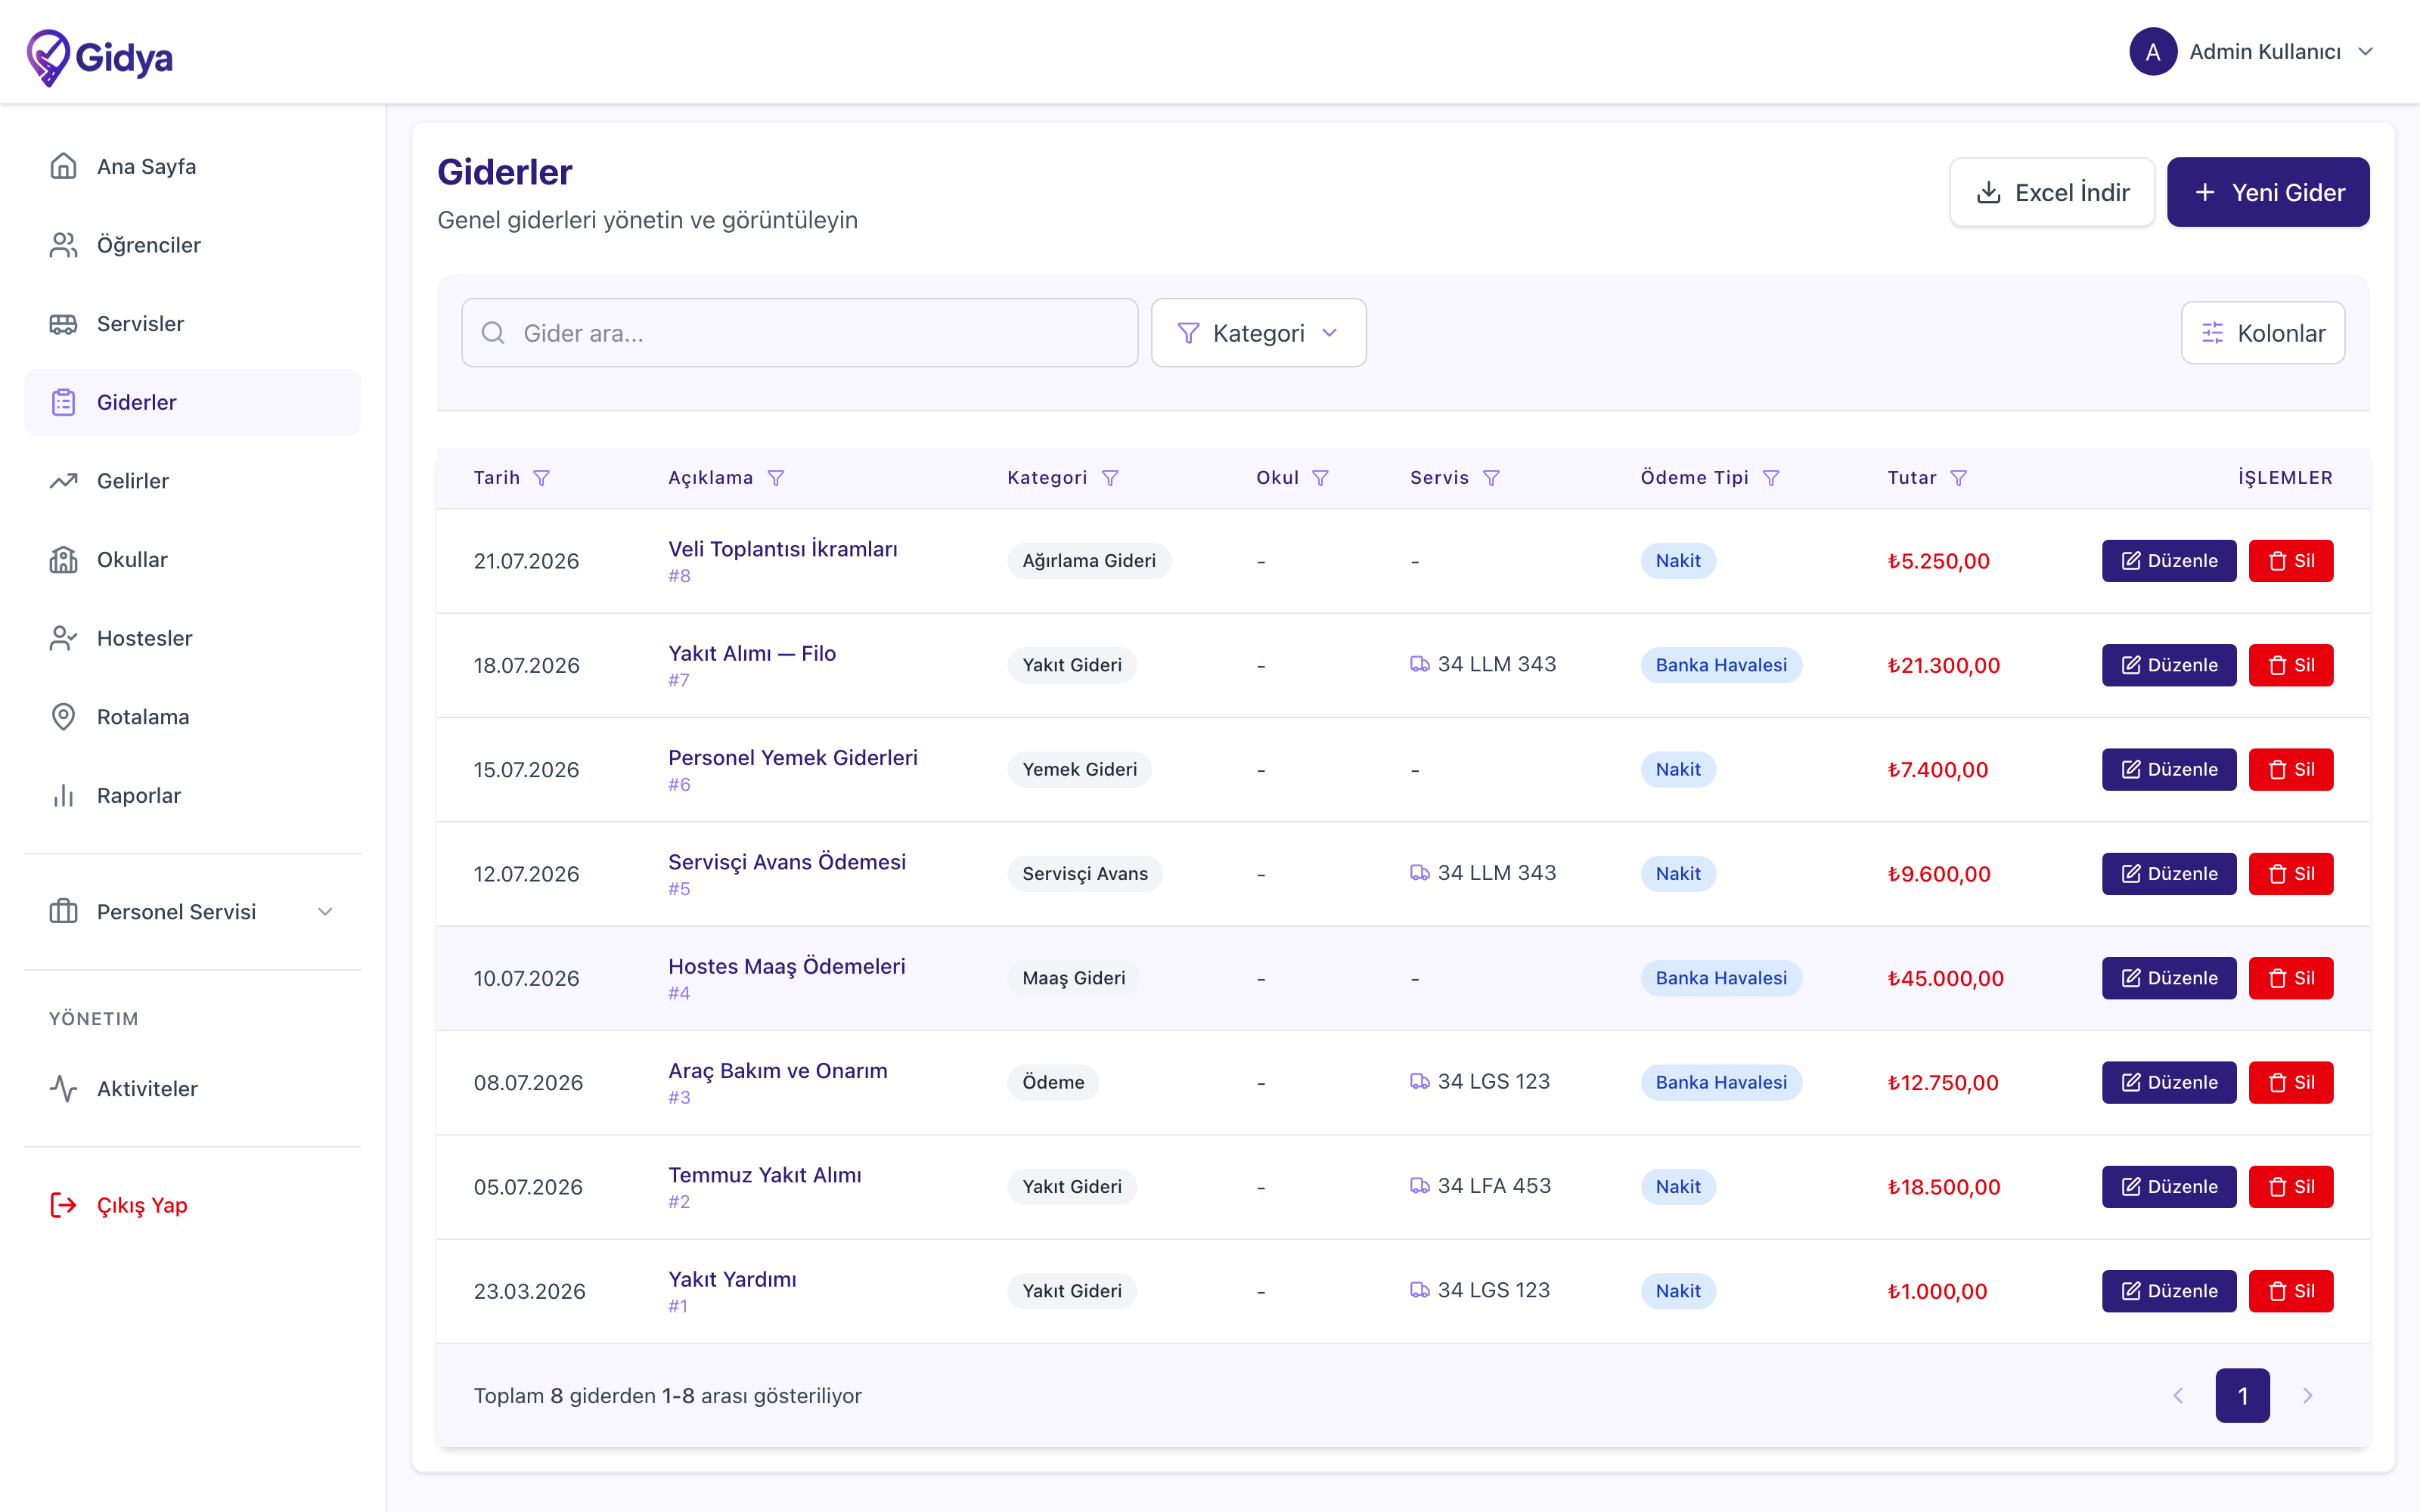Screen dimensions: 2420x1512
Task: Click the Okul column filter icon
Action: pos(1320,478)
